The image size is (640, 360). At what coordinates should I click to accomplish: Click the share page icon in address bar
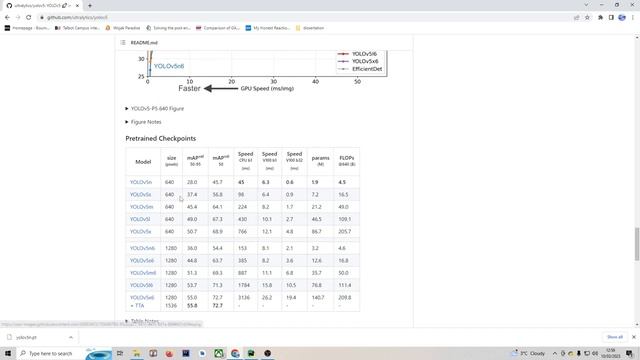pos(577,18)
